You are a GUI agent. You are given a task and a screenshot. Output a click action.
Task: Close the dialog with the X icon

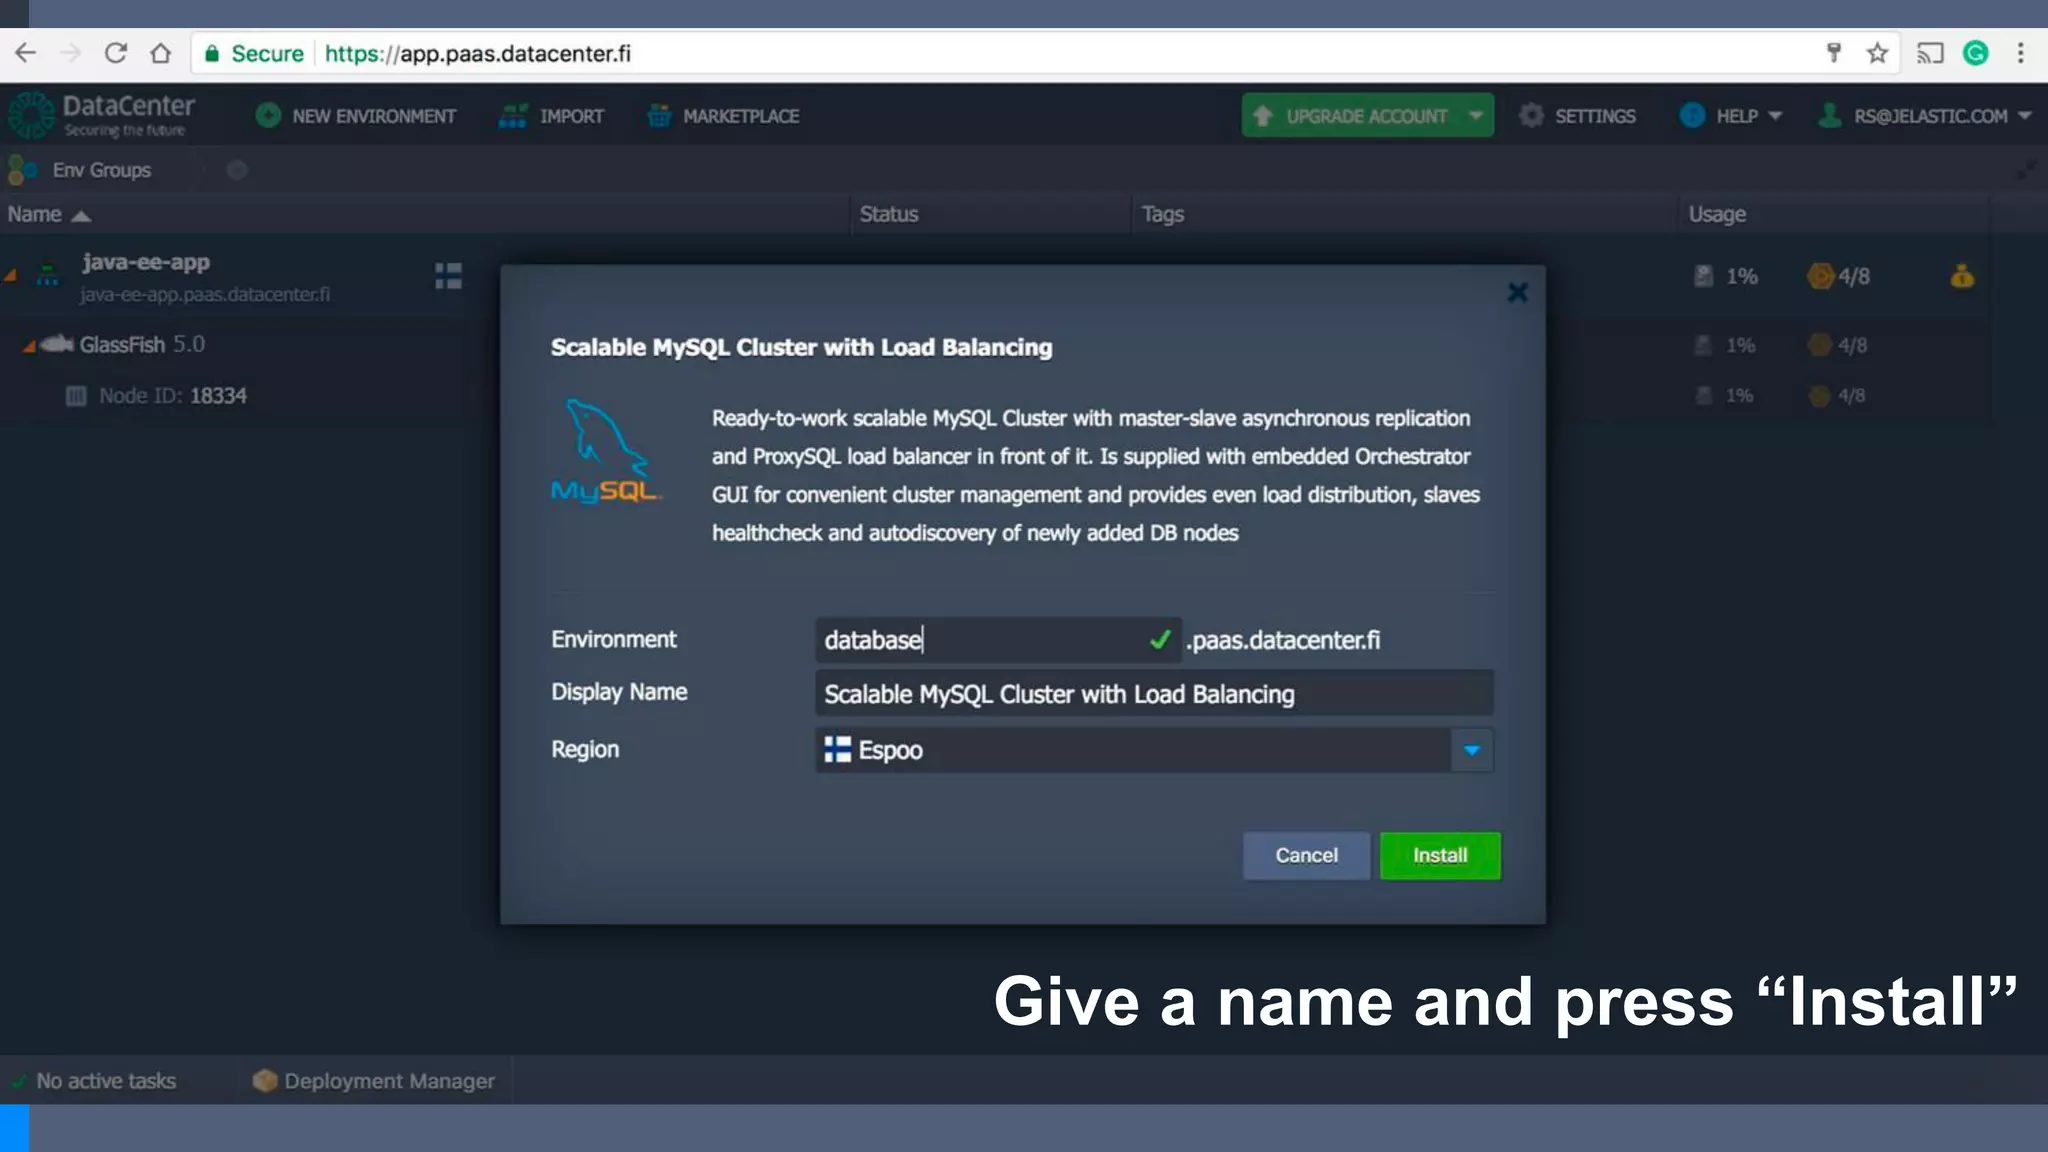coord(1518,292)
